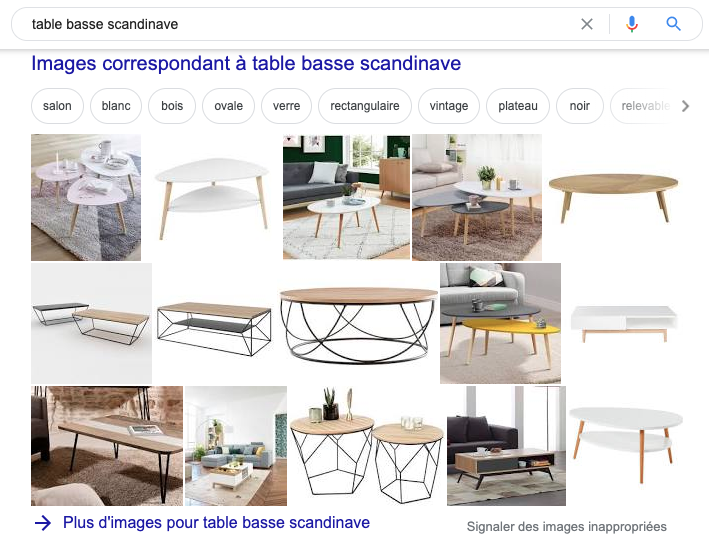Select the "salon" filter chip
709x554 pixels.
point(57,106)
